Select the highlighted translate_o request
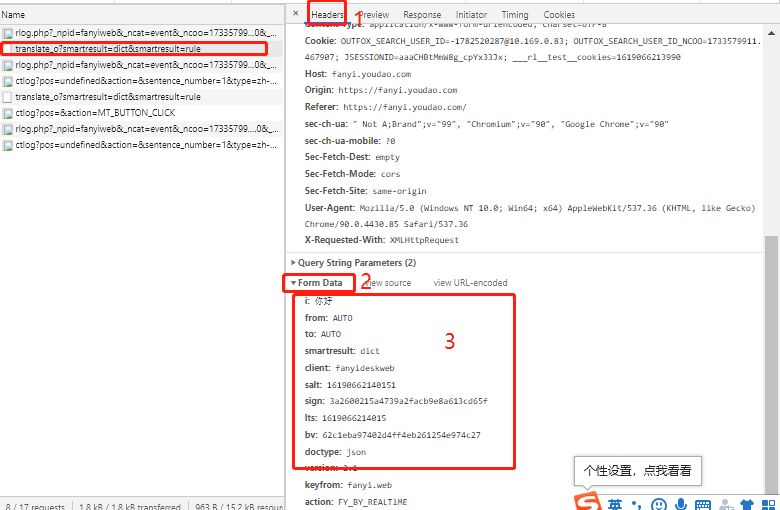780x510 pixels. pos(142,49)
